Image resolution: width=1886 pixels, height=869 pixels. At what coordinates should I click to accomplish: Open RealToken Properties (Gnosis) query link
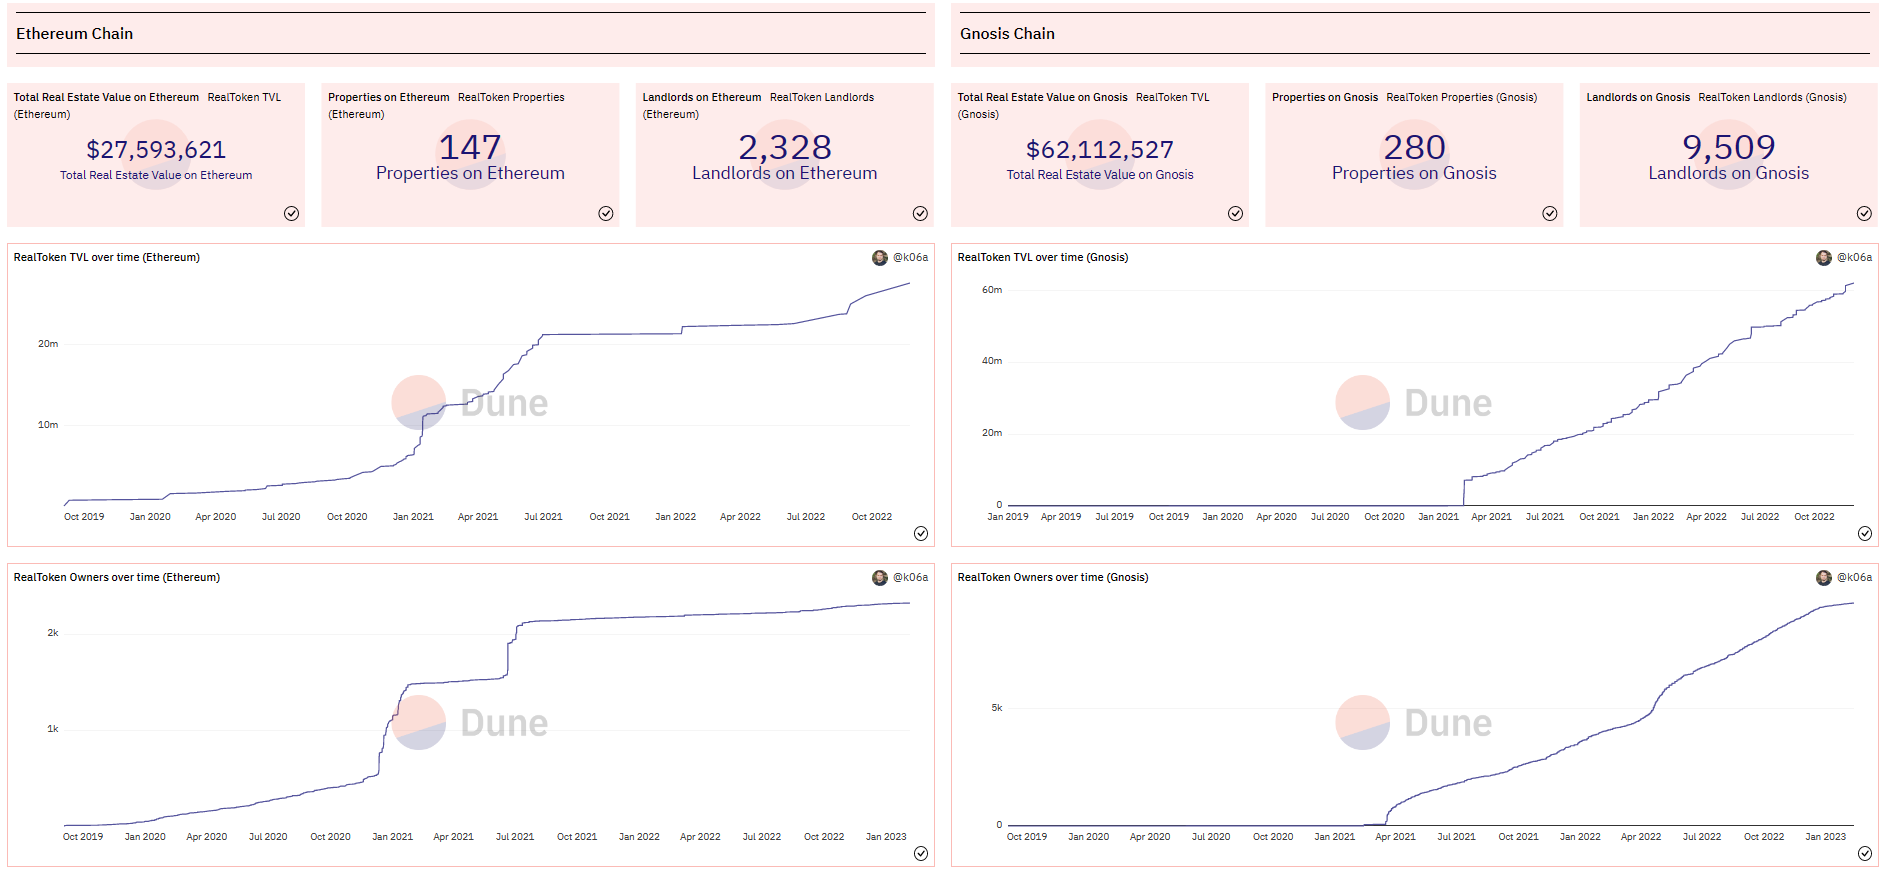(1461, 98)
